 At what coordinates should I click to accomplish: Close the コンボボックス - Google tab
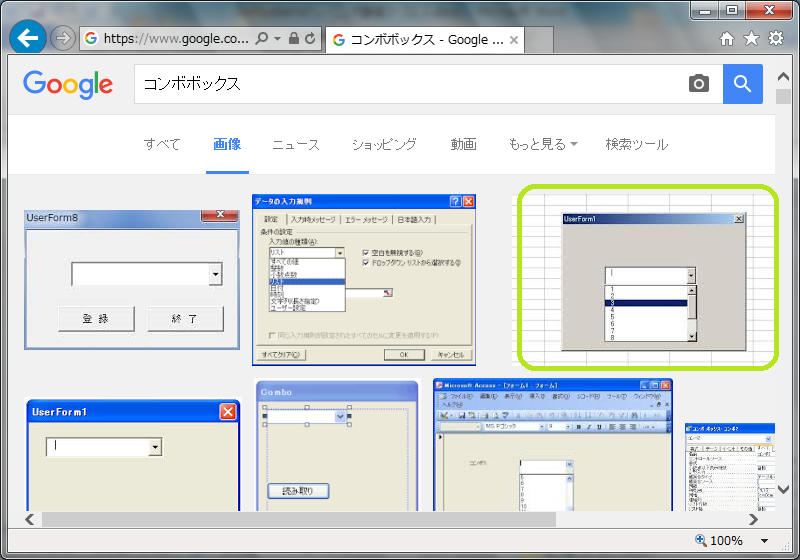coord(514,40)
